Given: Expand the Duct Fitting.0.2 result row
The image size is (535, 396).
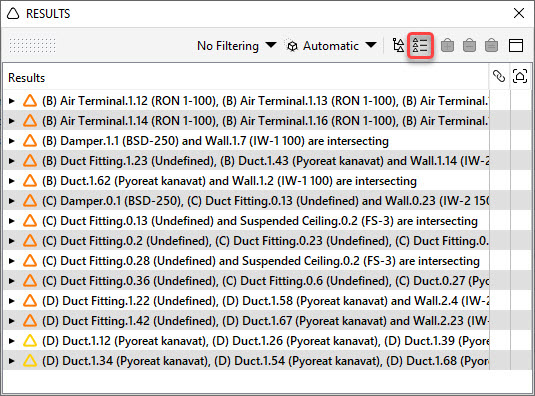Looking at the screenshot, I should [12, 241].
